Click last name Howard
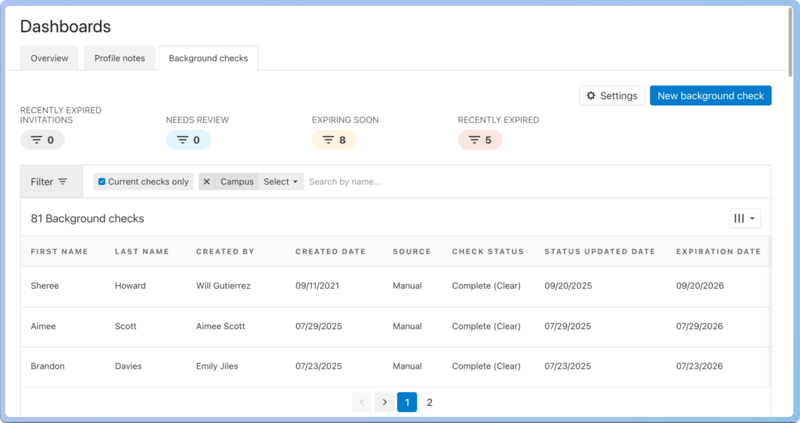Image resolution: width=800 pixels, height=423 pixels. (130, 286)
